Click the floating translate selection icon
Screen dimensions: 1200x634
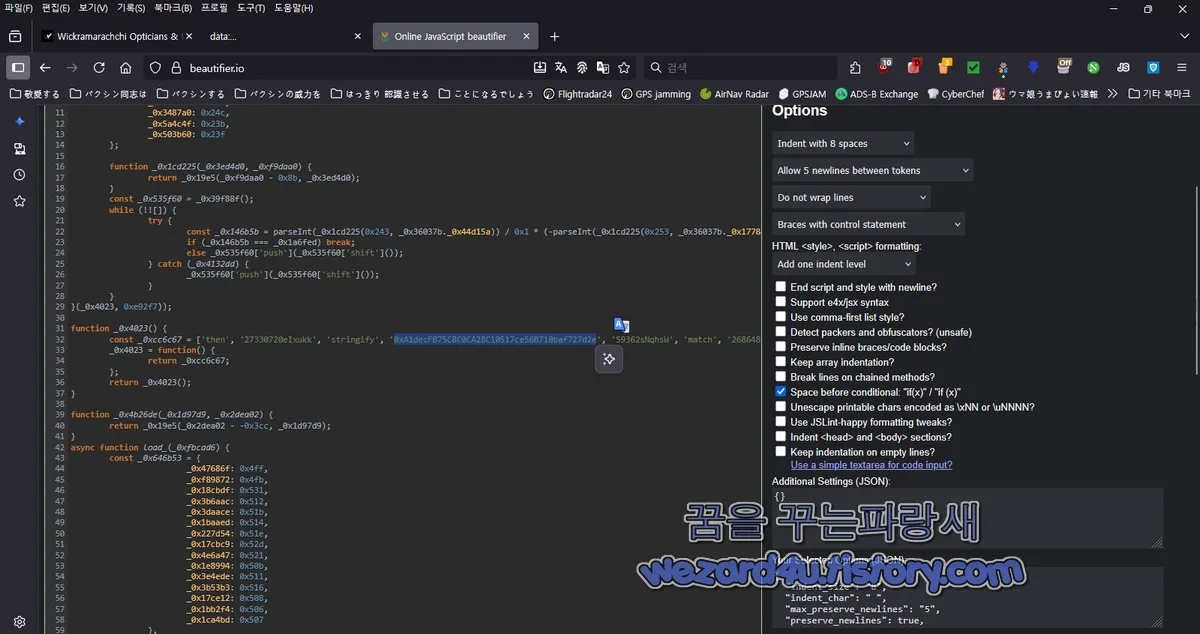(x=621, y=325)
